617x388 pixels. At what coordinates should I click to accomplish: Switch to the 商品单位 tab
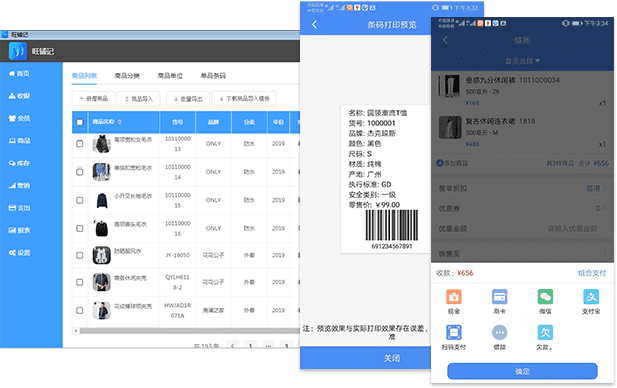[170, 76]
